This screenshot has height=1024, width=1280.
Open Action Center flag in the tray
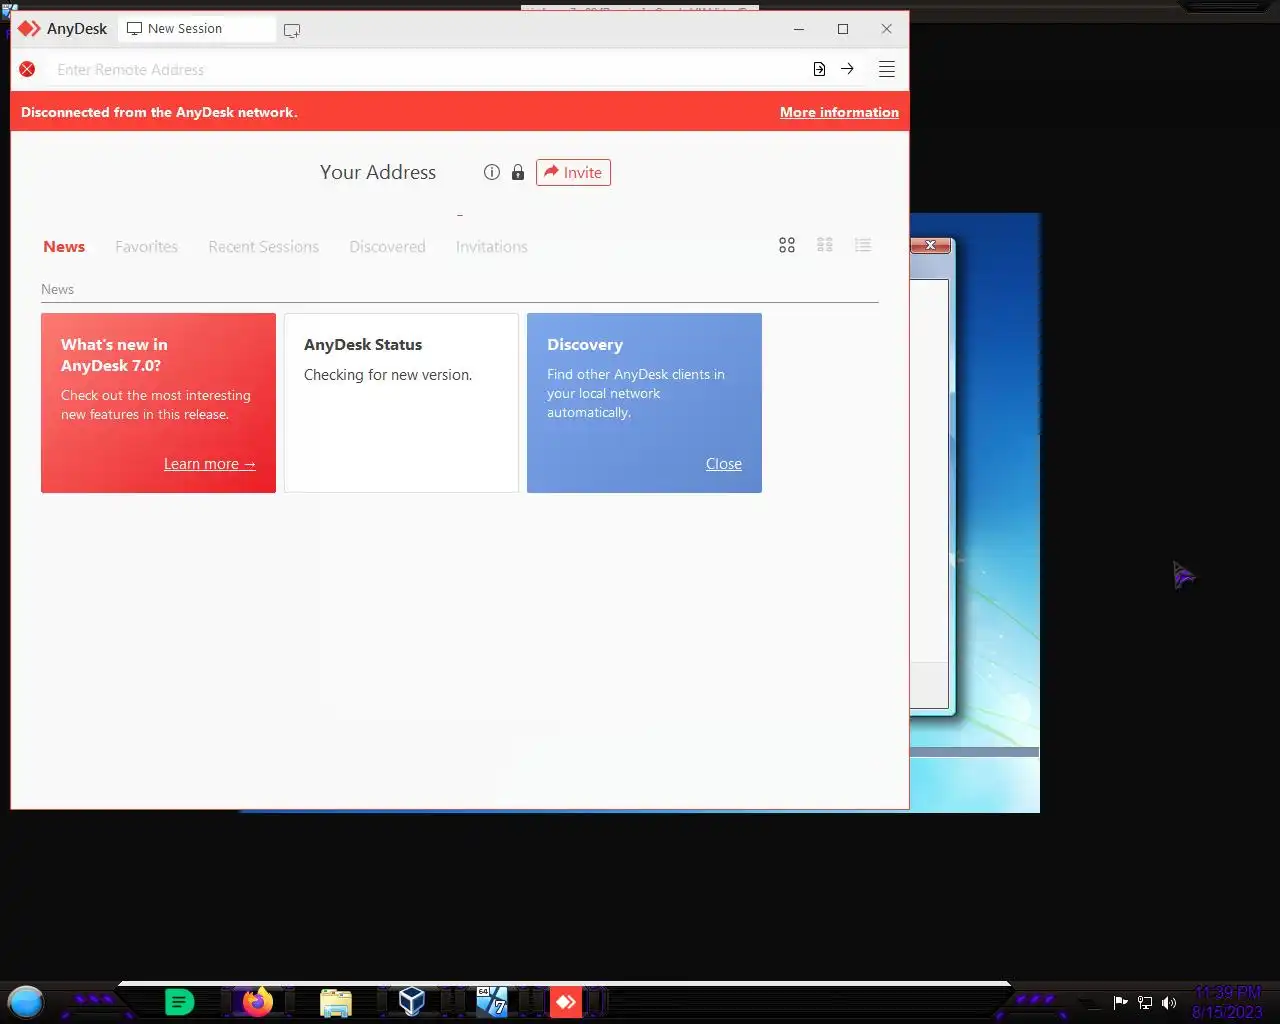(x=1121, y=1002)
